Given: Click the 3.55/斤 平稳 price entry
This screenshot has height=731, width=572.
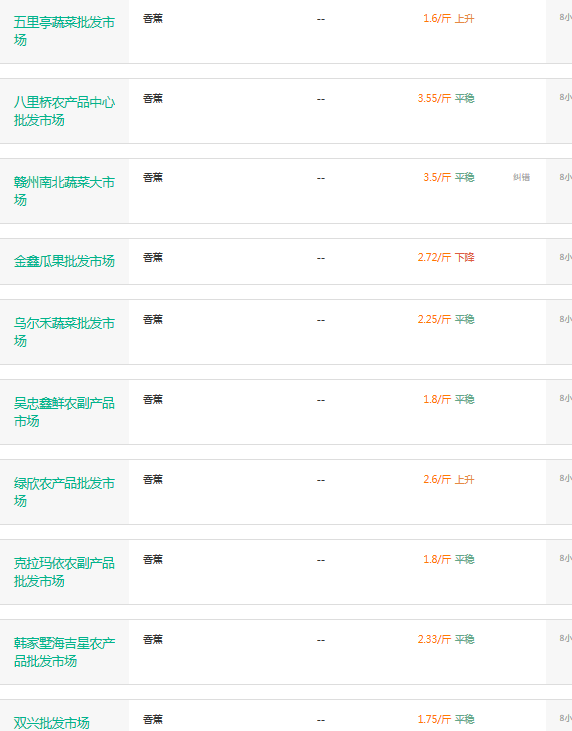Looking at the screenshot, I should click(x=446, y=98).
